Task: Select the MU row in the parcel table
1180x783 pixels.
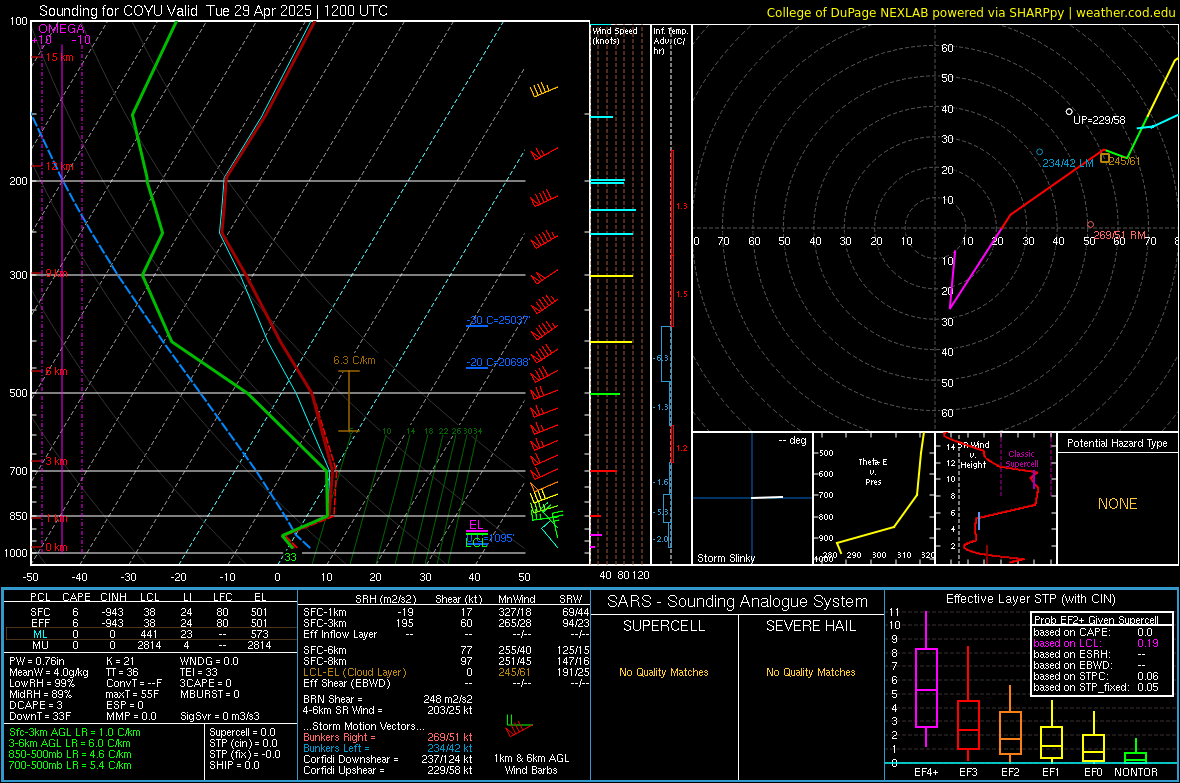Action: [x=149, y=645]
